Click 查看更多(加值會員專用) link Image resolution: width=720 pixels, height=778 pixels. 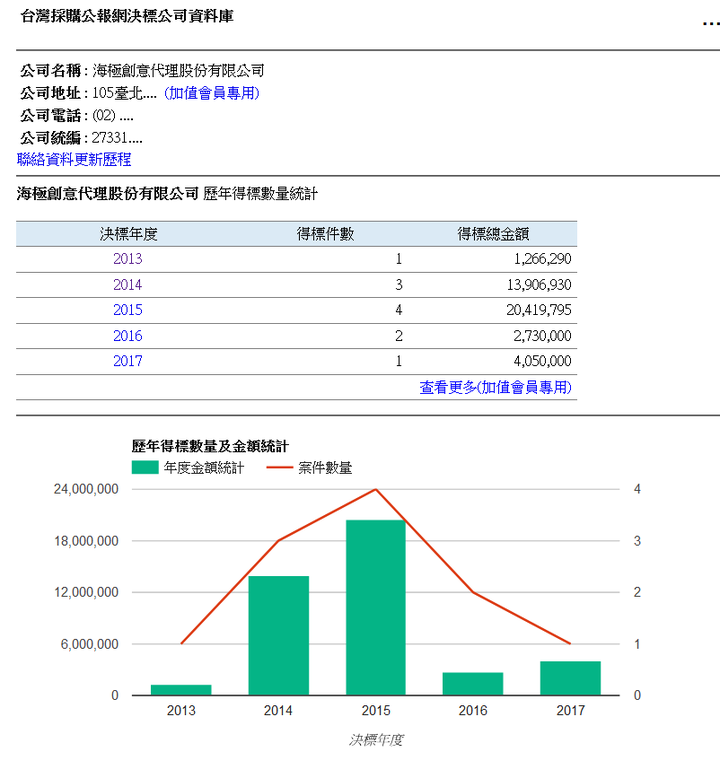click(x=495, y=387)
